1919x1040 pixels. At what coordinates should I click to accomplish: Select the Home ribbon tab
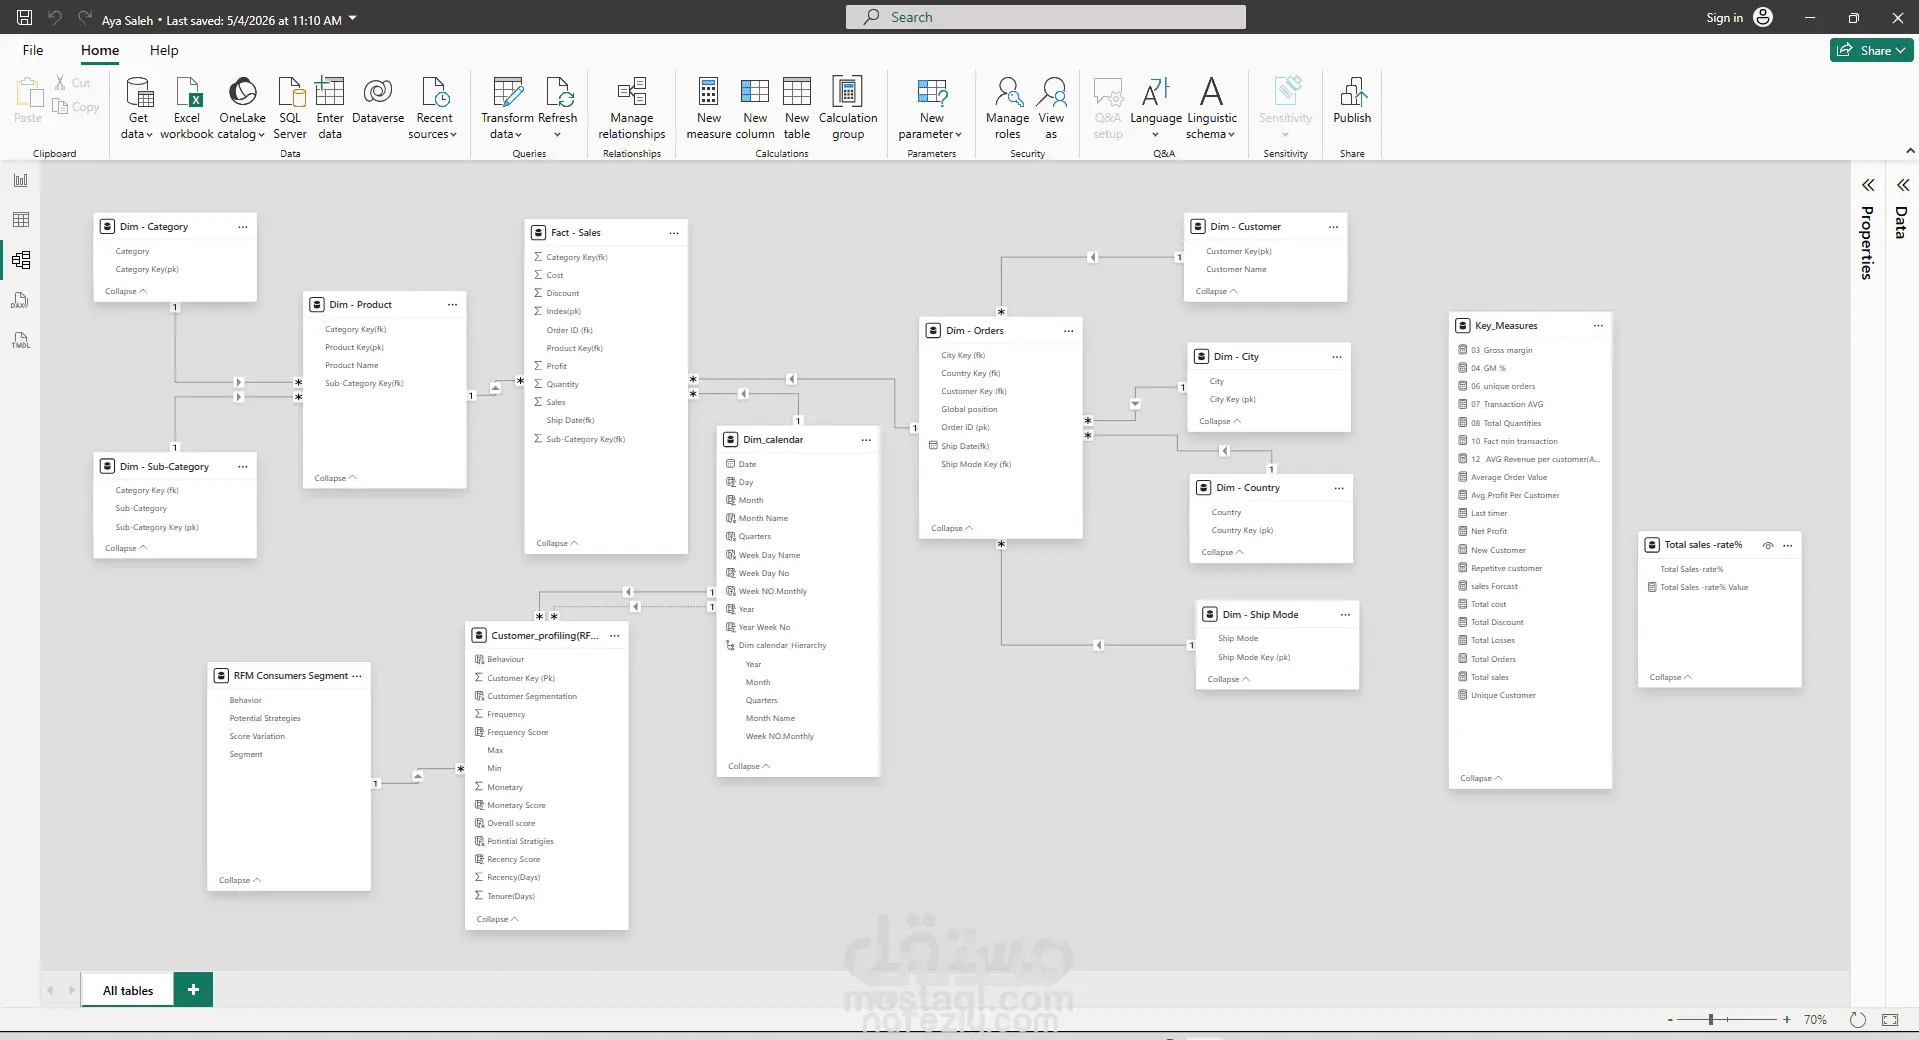pos(100,50)
